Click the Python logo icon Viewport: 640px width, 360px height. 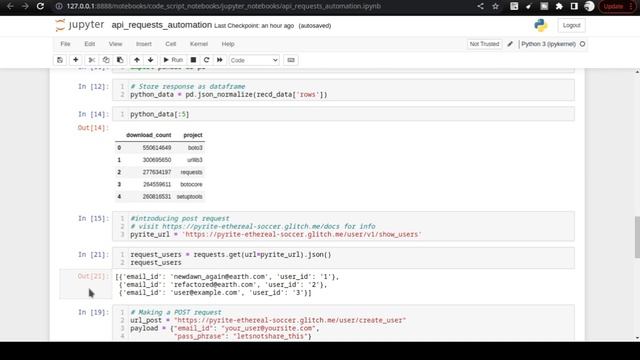[x=541, y=25]
